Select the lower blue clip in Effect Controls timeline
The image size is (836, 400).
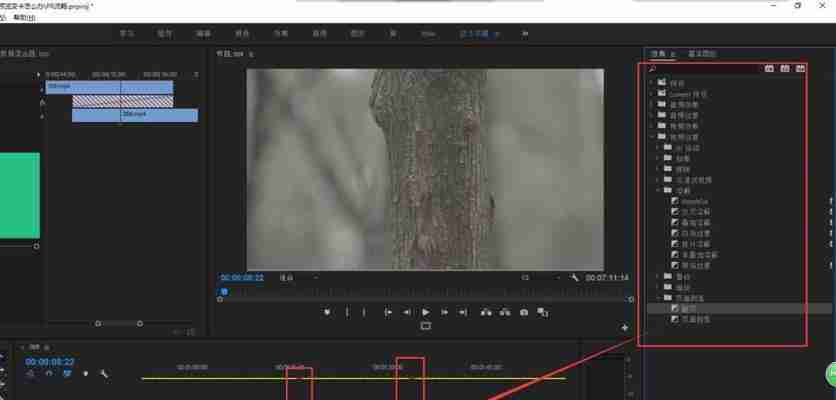(135, 115)
